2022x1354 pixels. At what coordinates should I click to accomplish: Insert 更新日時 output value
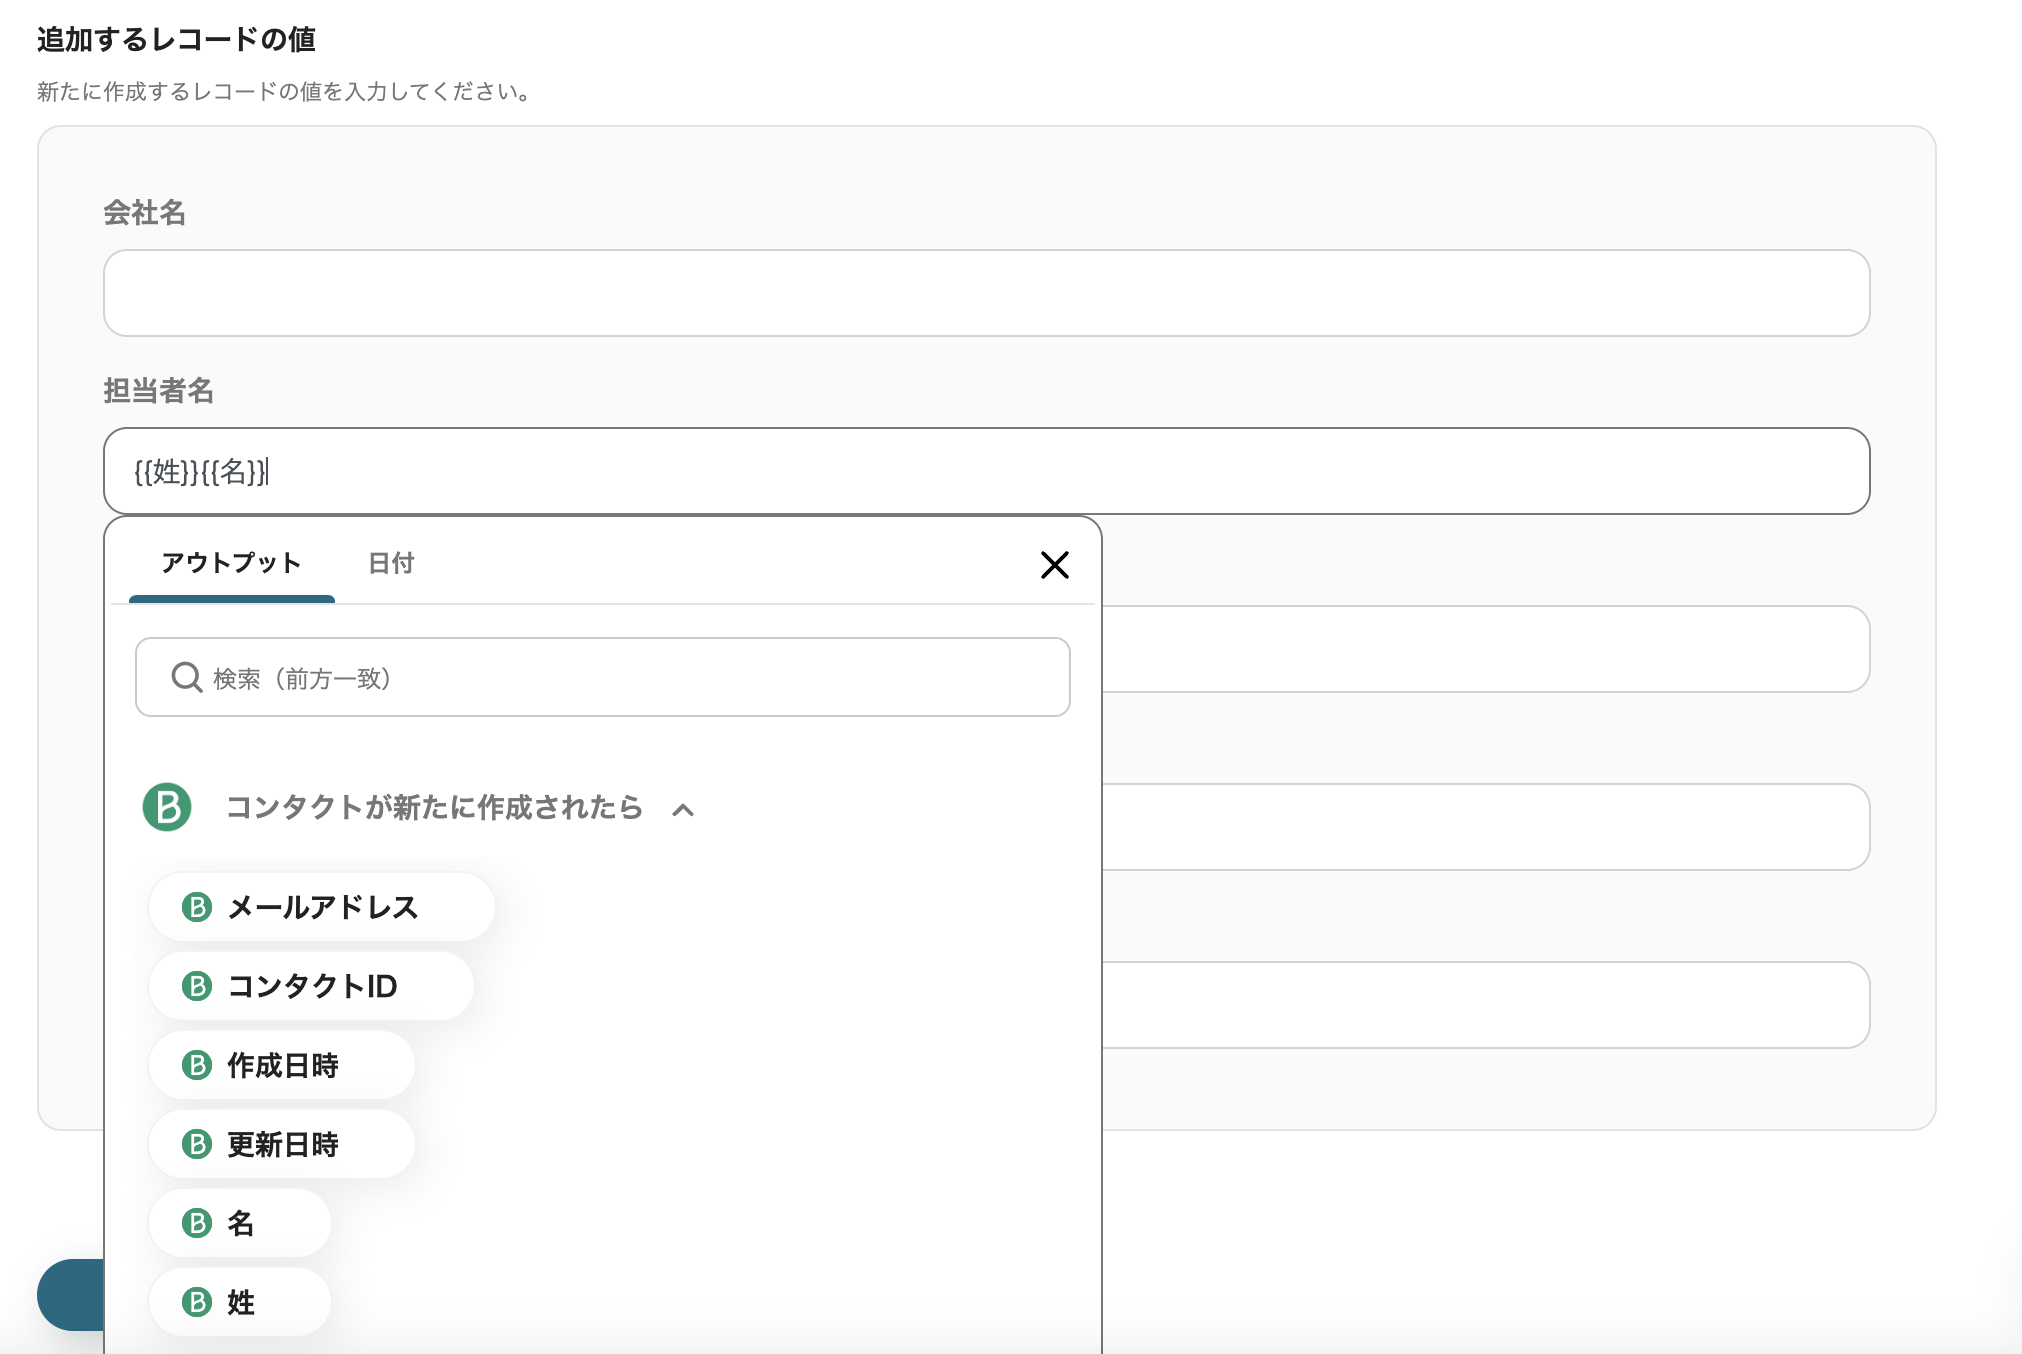coord(283,1144)
